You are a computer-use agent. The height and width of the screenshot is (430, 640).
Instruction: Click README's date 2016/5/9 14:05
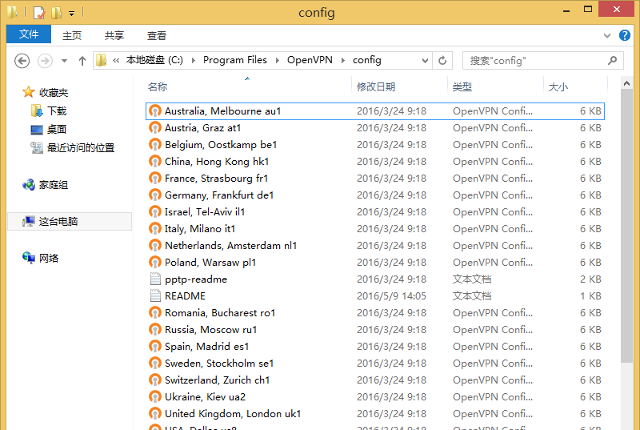coord(391,296)
